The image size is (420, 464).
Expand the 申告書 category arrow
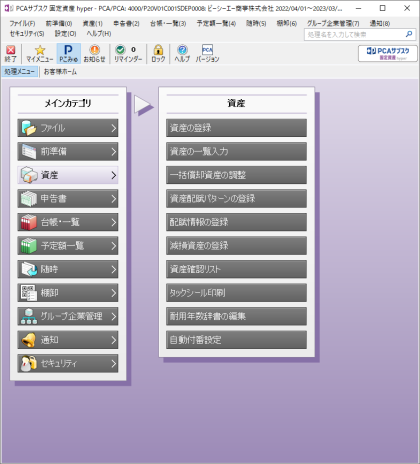point(114,199)
